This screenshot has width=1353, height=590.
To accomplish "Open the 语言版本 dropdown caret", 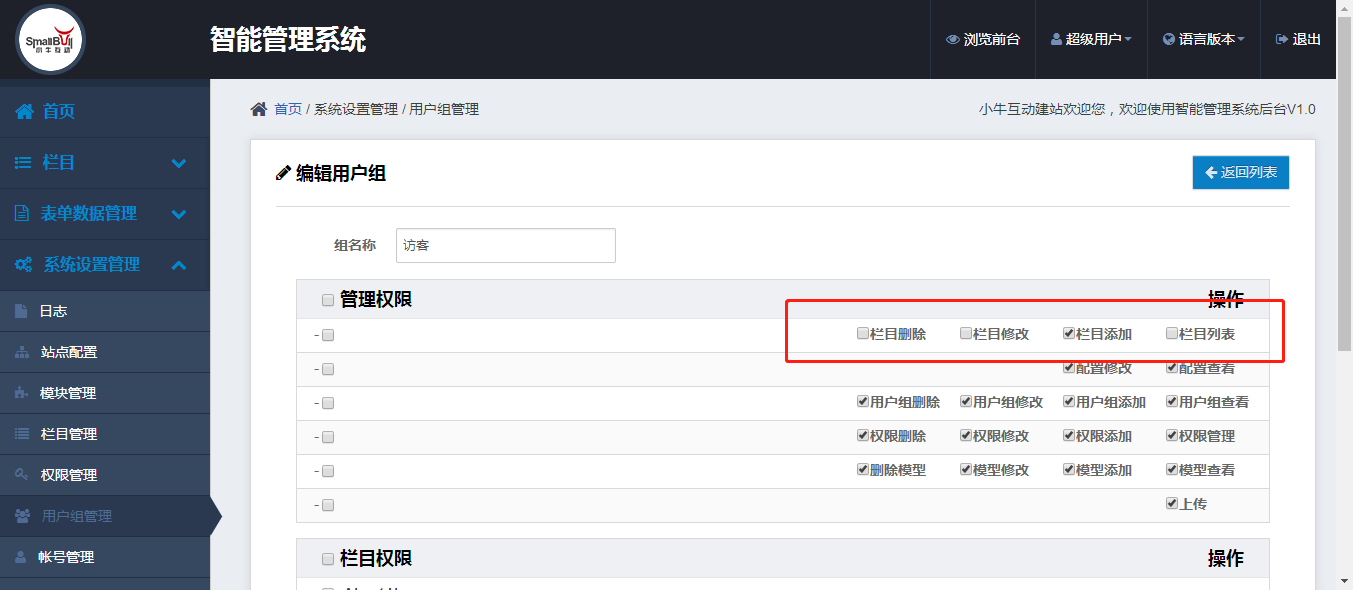I will (x=1241, y=40).
